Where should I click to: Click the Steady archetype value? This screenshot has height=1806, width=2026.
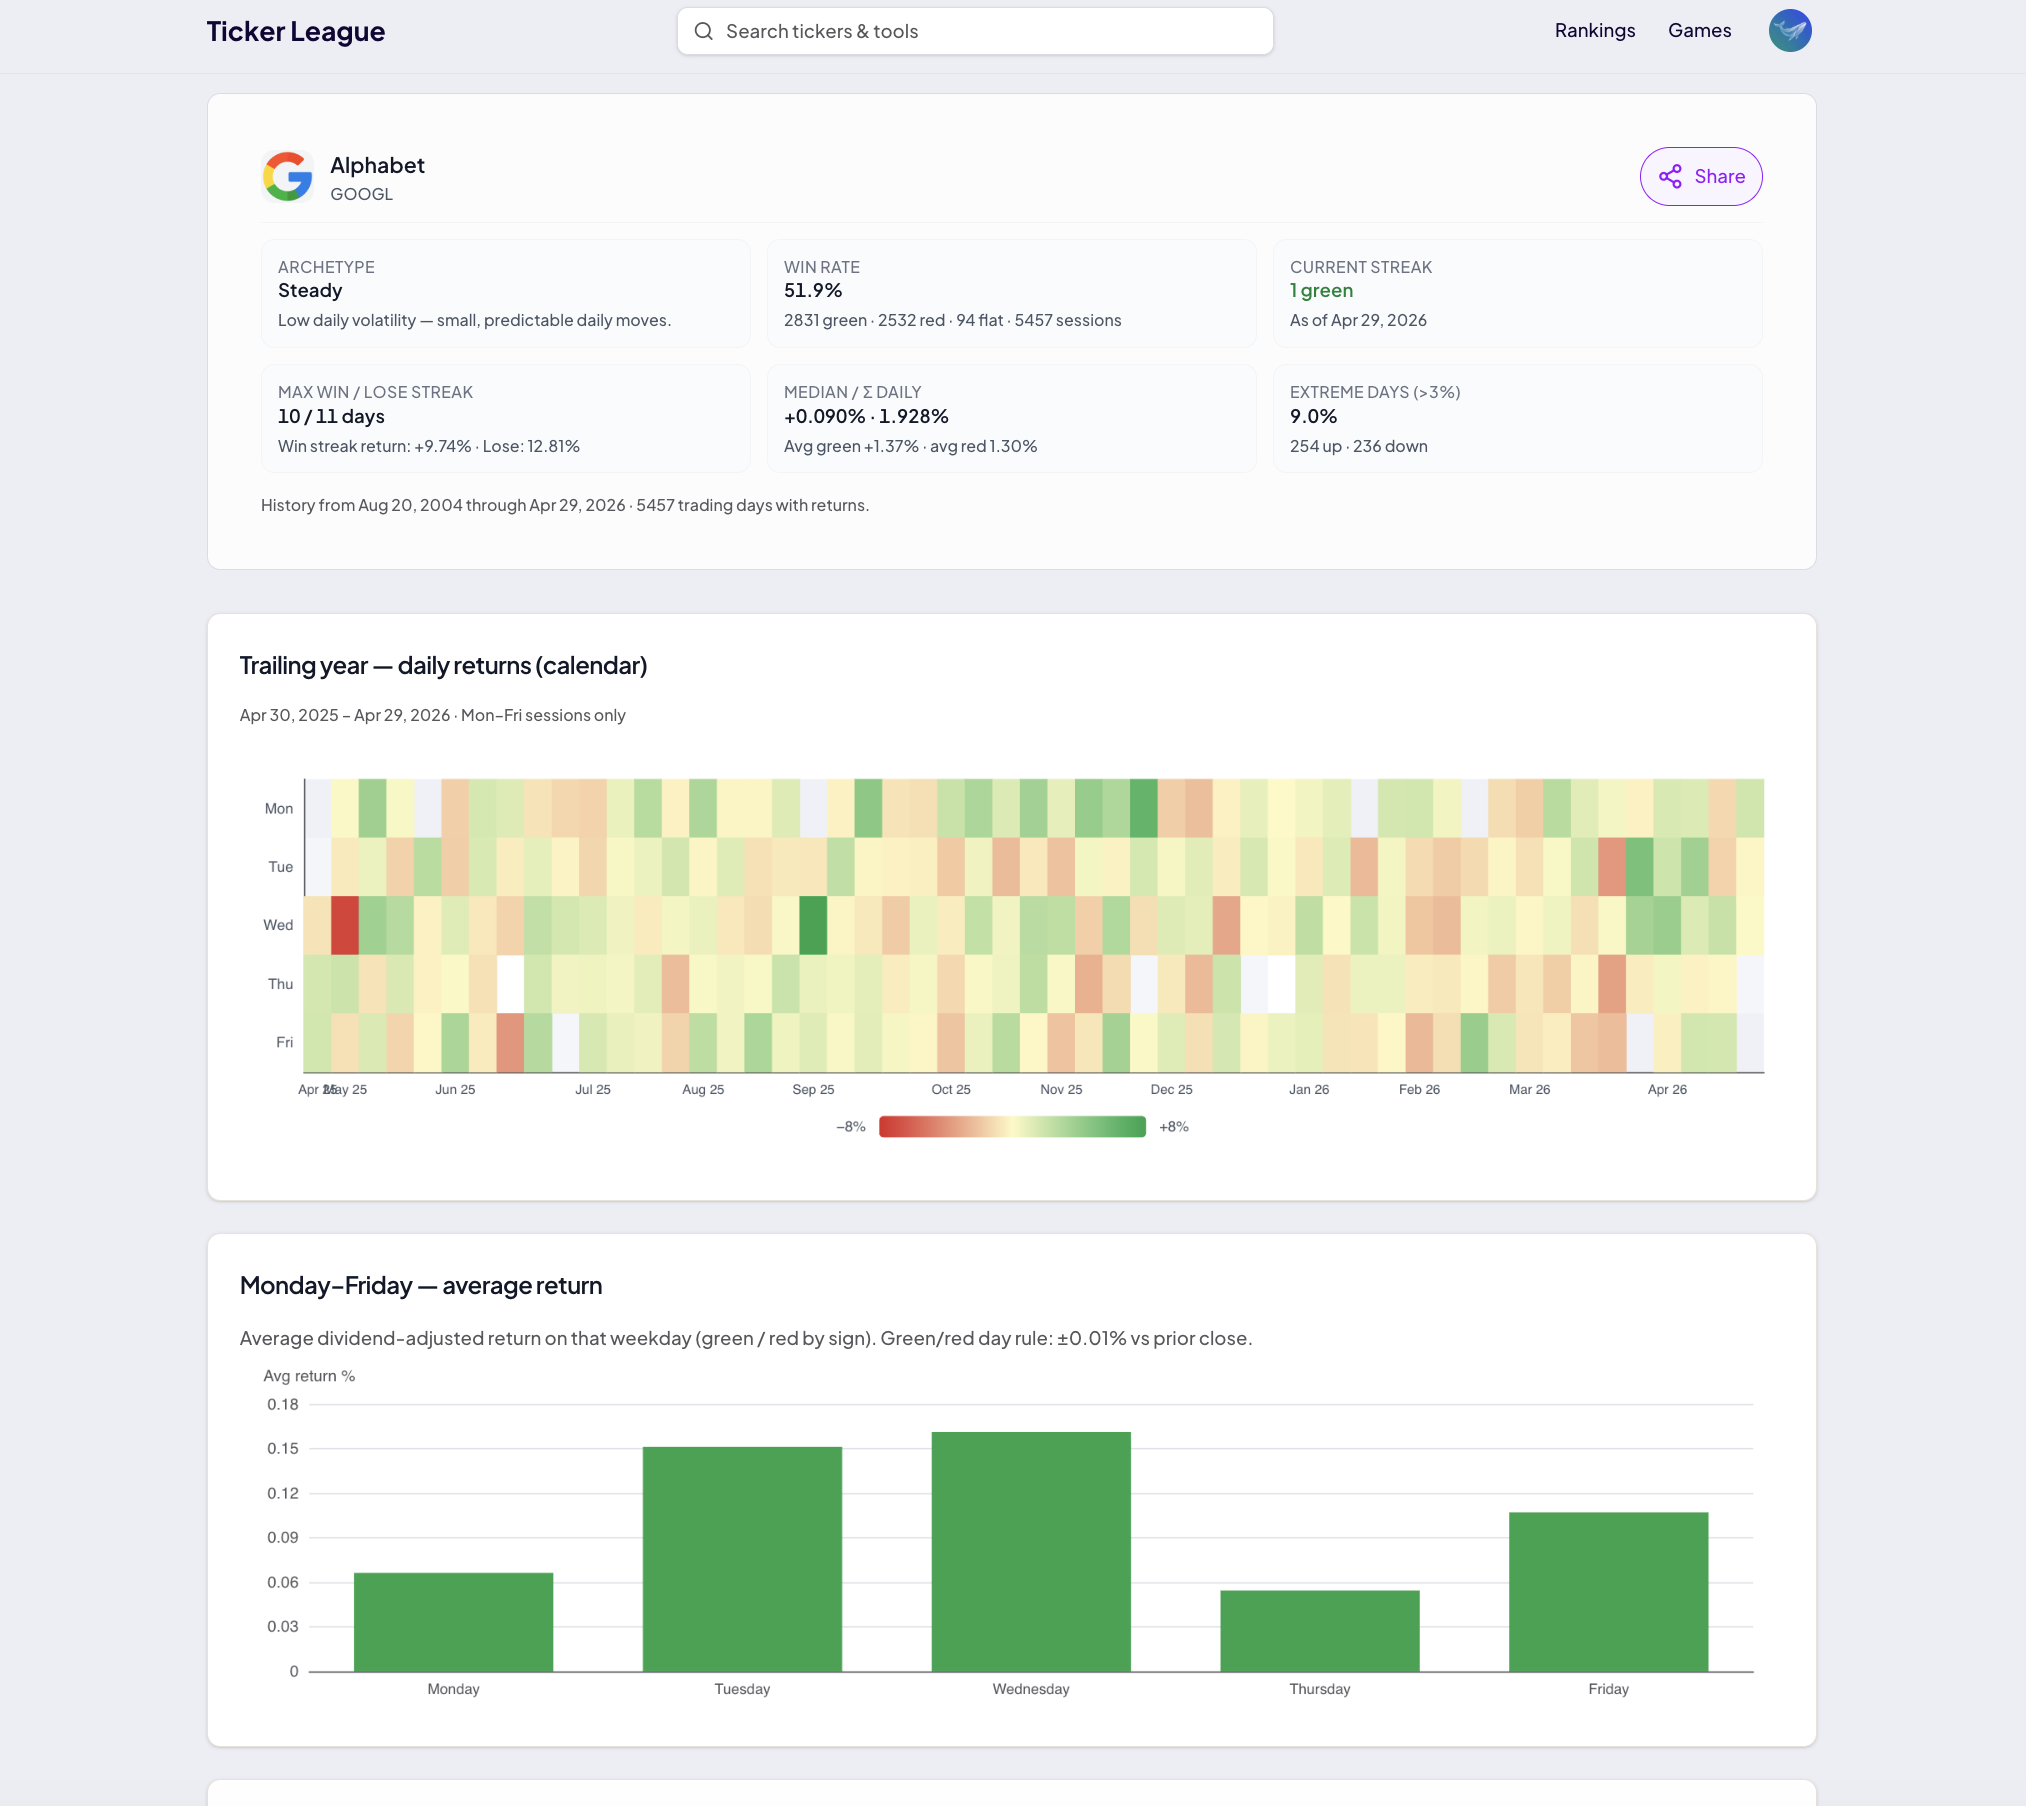(310, 291)
